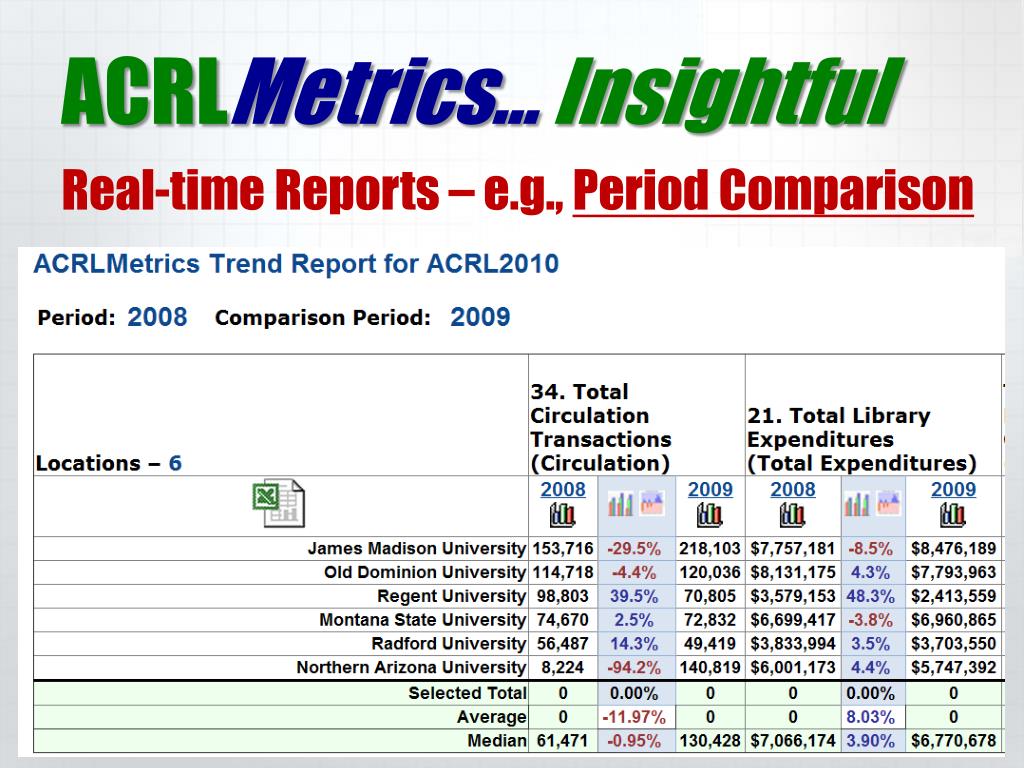Viewport: 1024px width, 768px height.
Task: Click the Excel export icon
Action: click(279, 504)
